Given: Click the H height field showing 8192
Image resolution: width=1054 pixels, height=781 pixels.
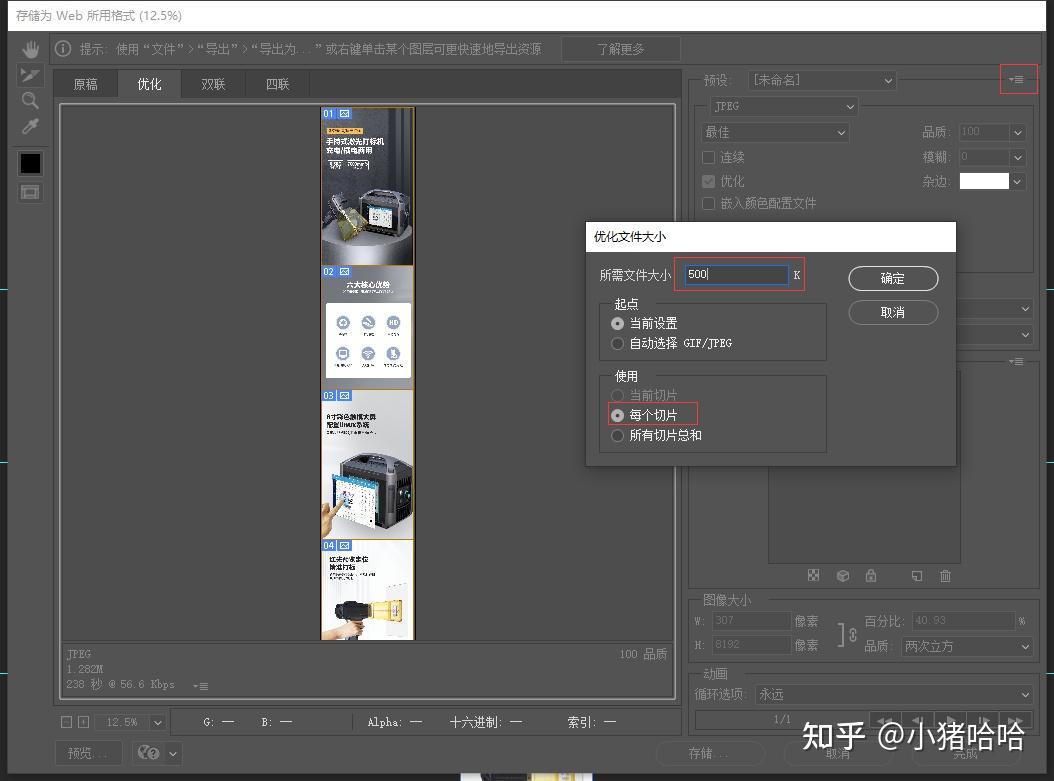Looking at the screenshot, I should click(751, 645).
